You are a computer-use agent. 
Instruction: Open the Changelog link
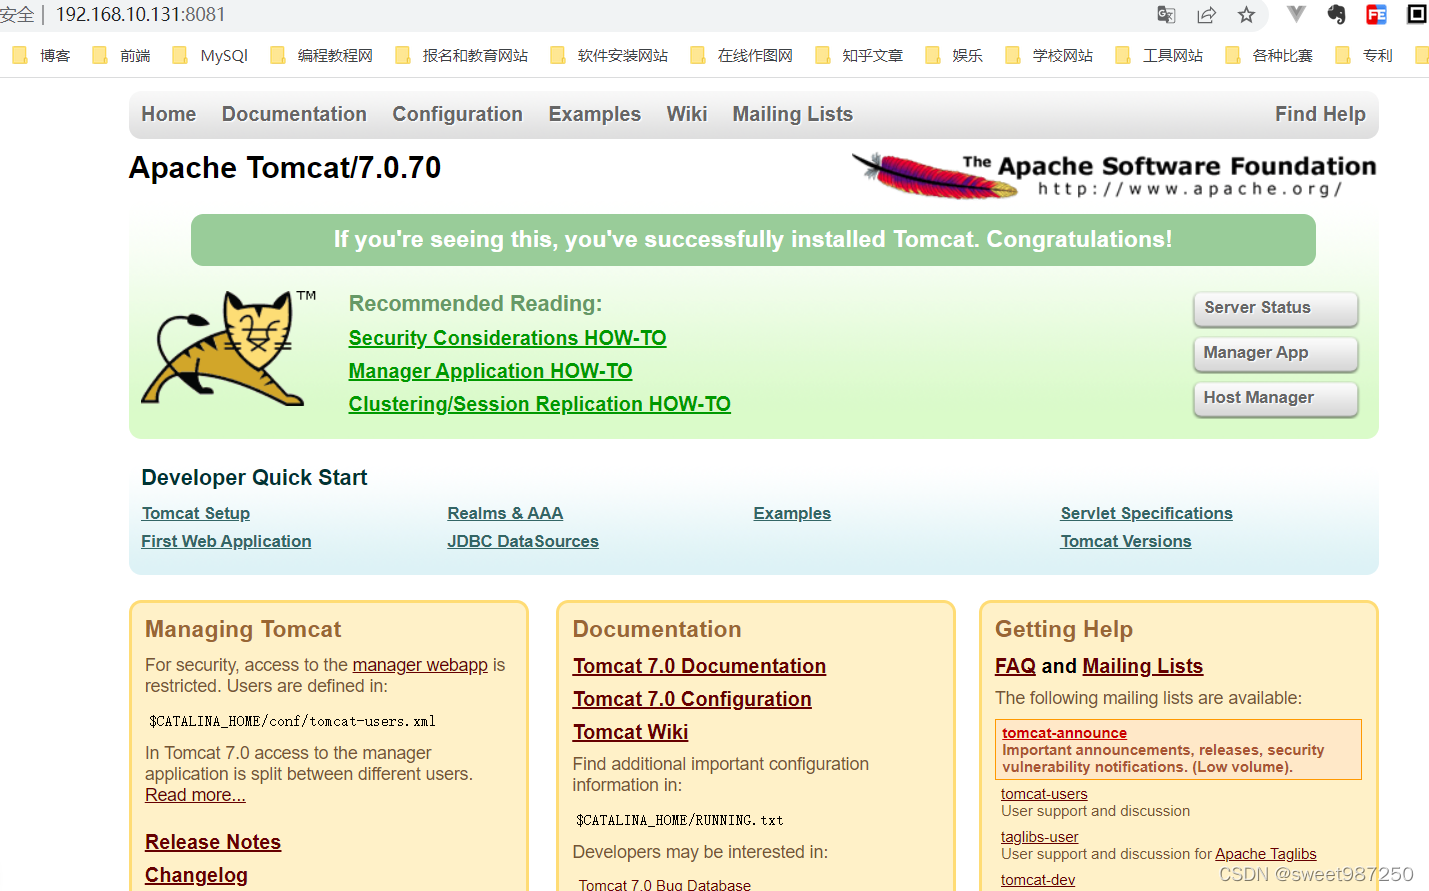[196, 875]
